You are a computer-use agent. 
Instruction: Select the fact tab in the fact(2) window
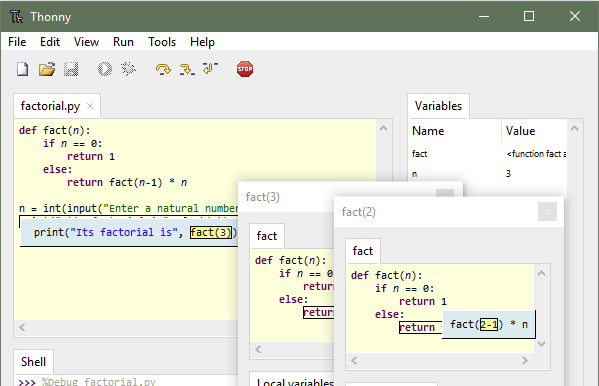coord(363,251)
